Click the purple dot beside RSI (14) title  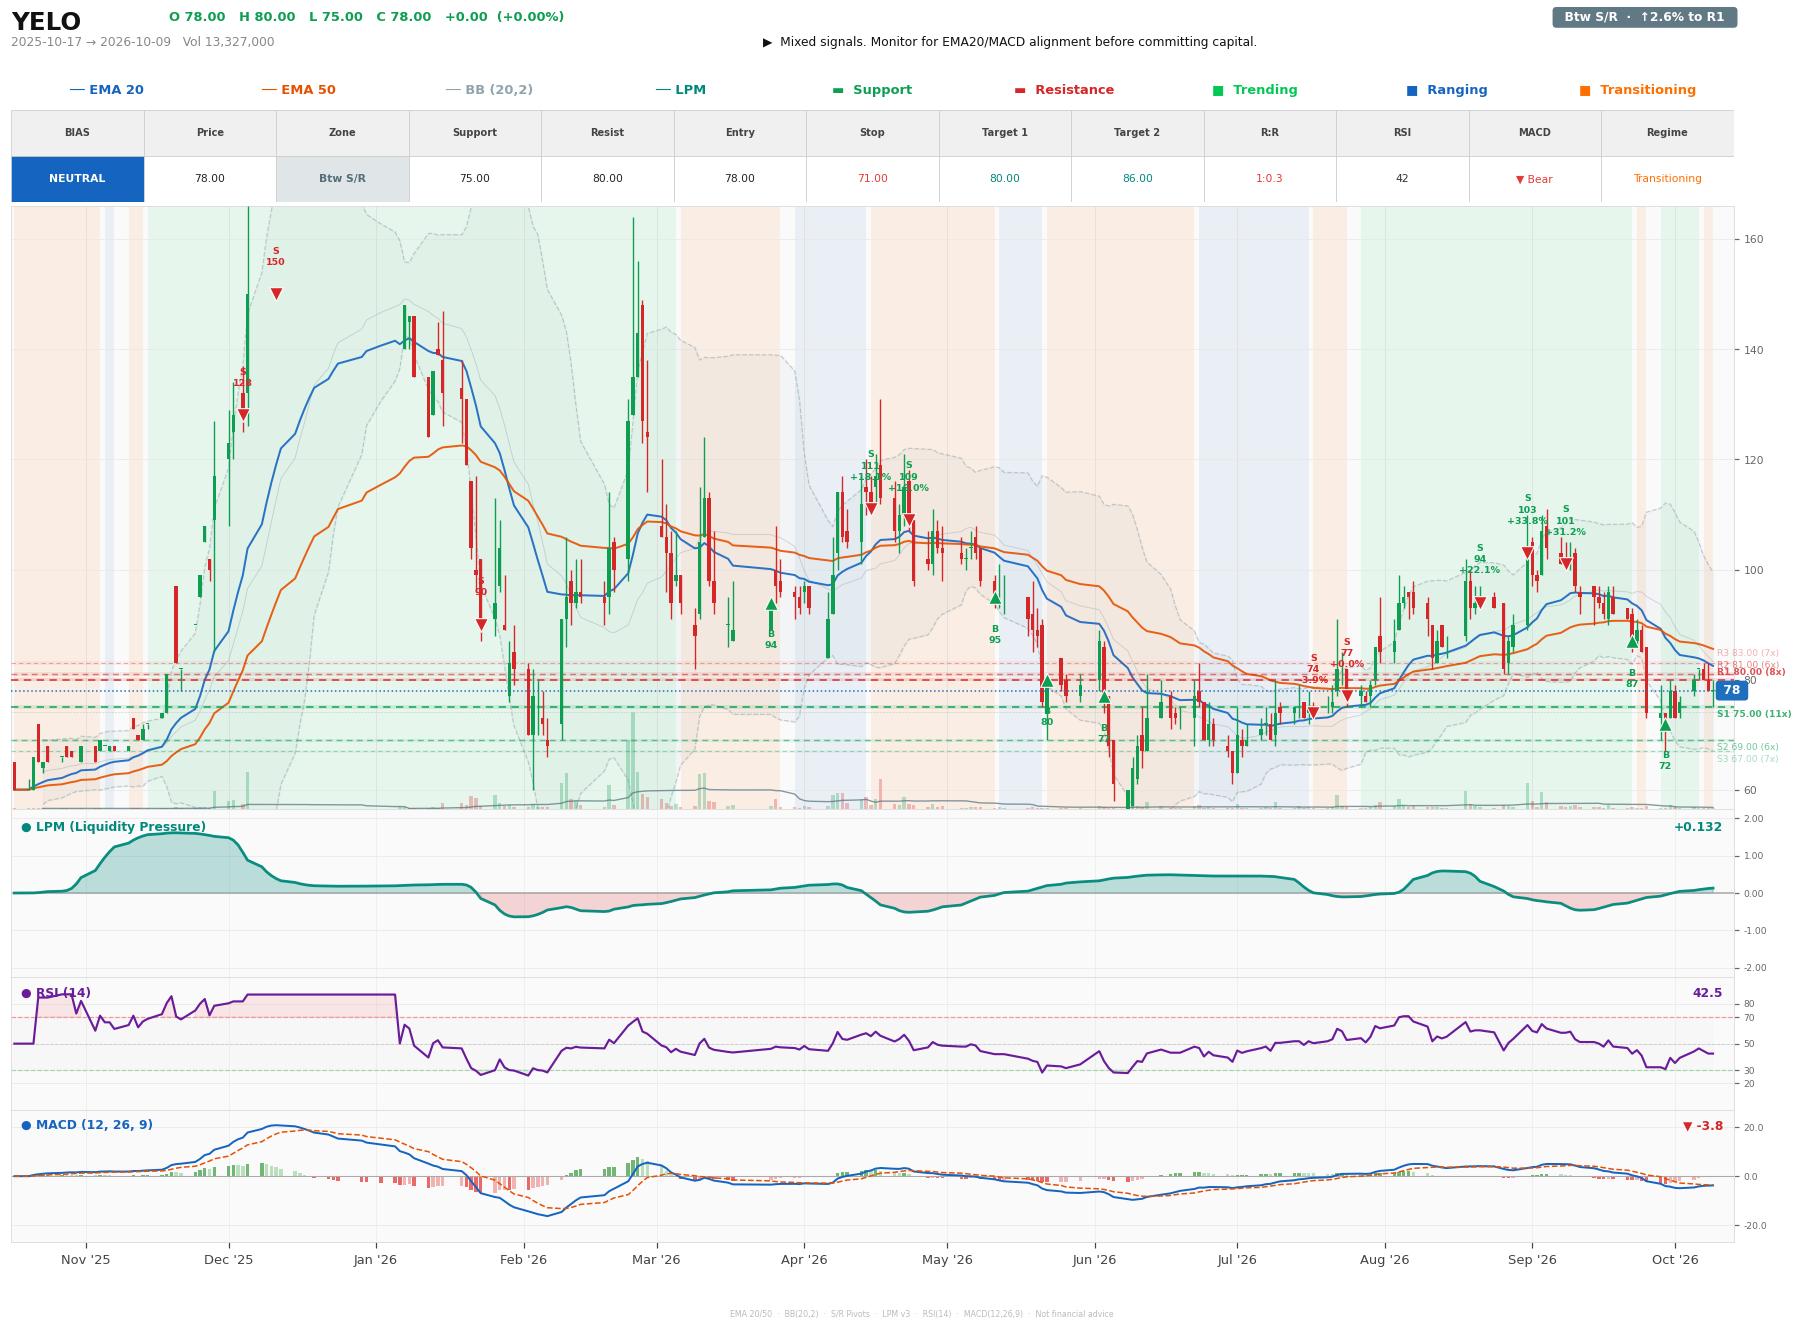tap(26, 993)
